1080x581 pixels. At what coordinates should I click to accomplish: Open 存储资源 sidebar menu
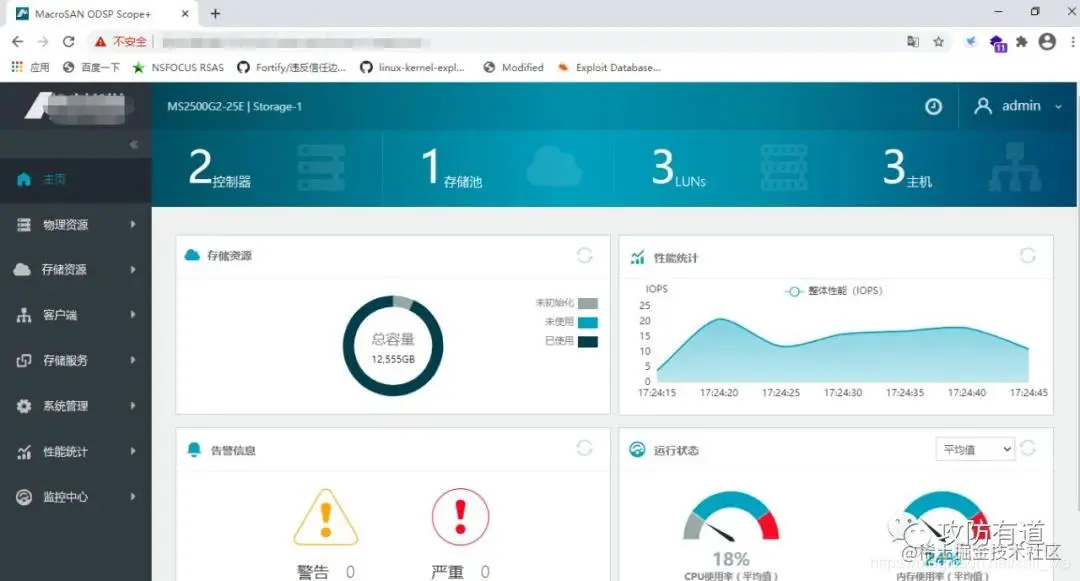pos(76,270)
